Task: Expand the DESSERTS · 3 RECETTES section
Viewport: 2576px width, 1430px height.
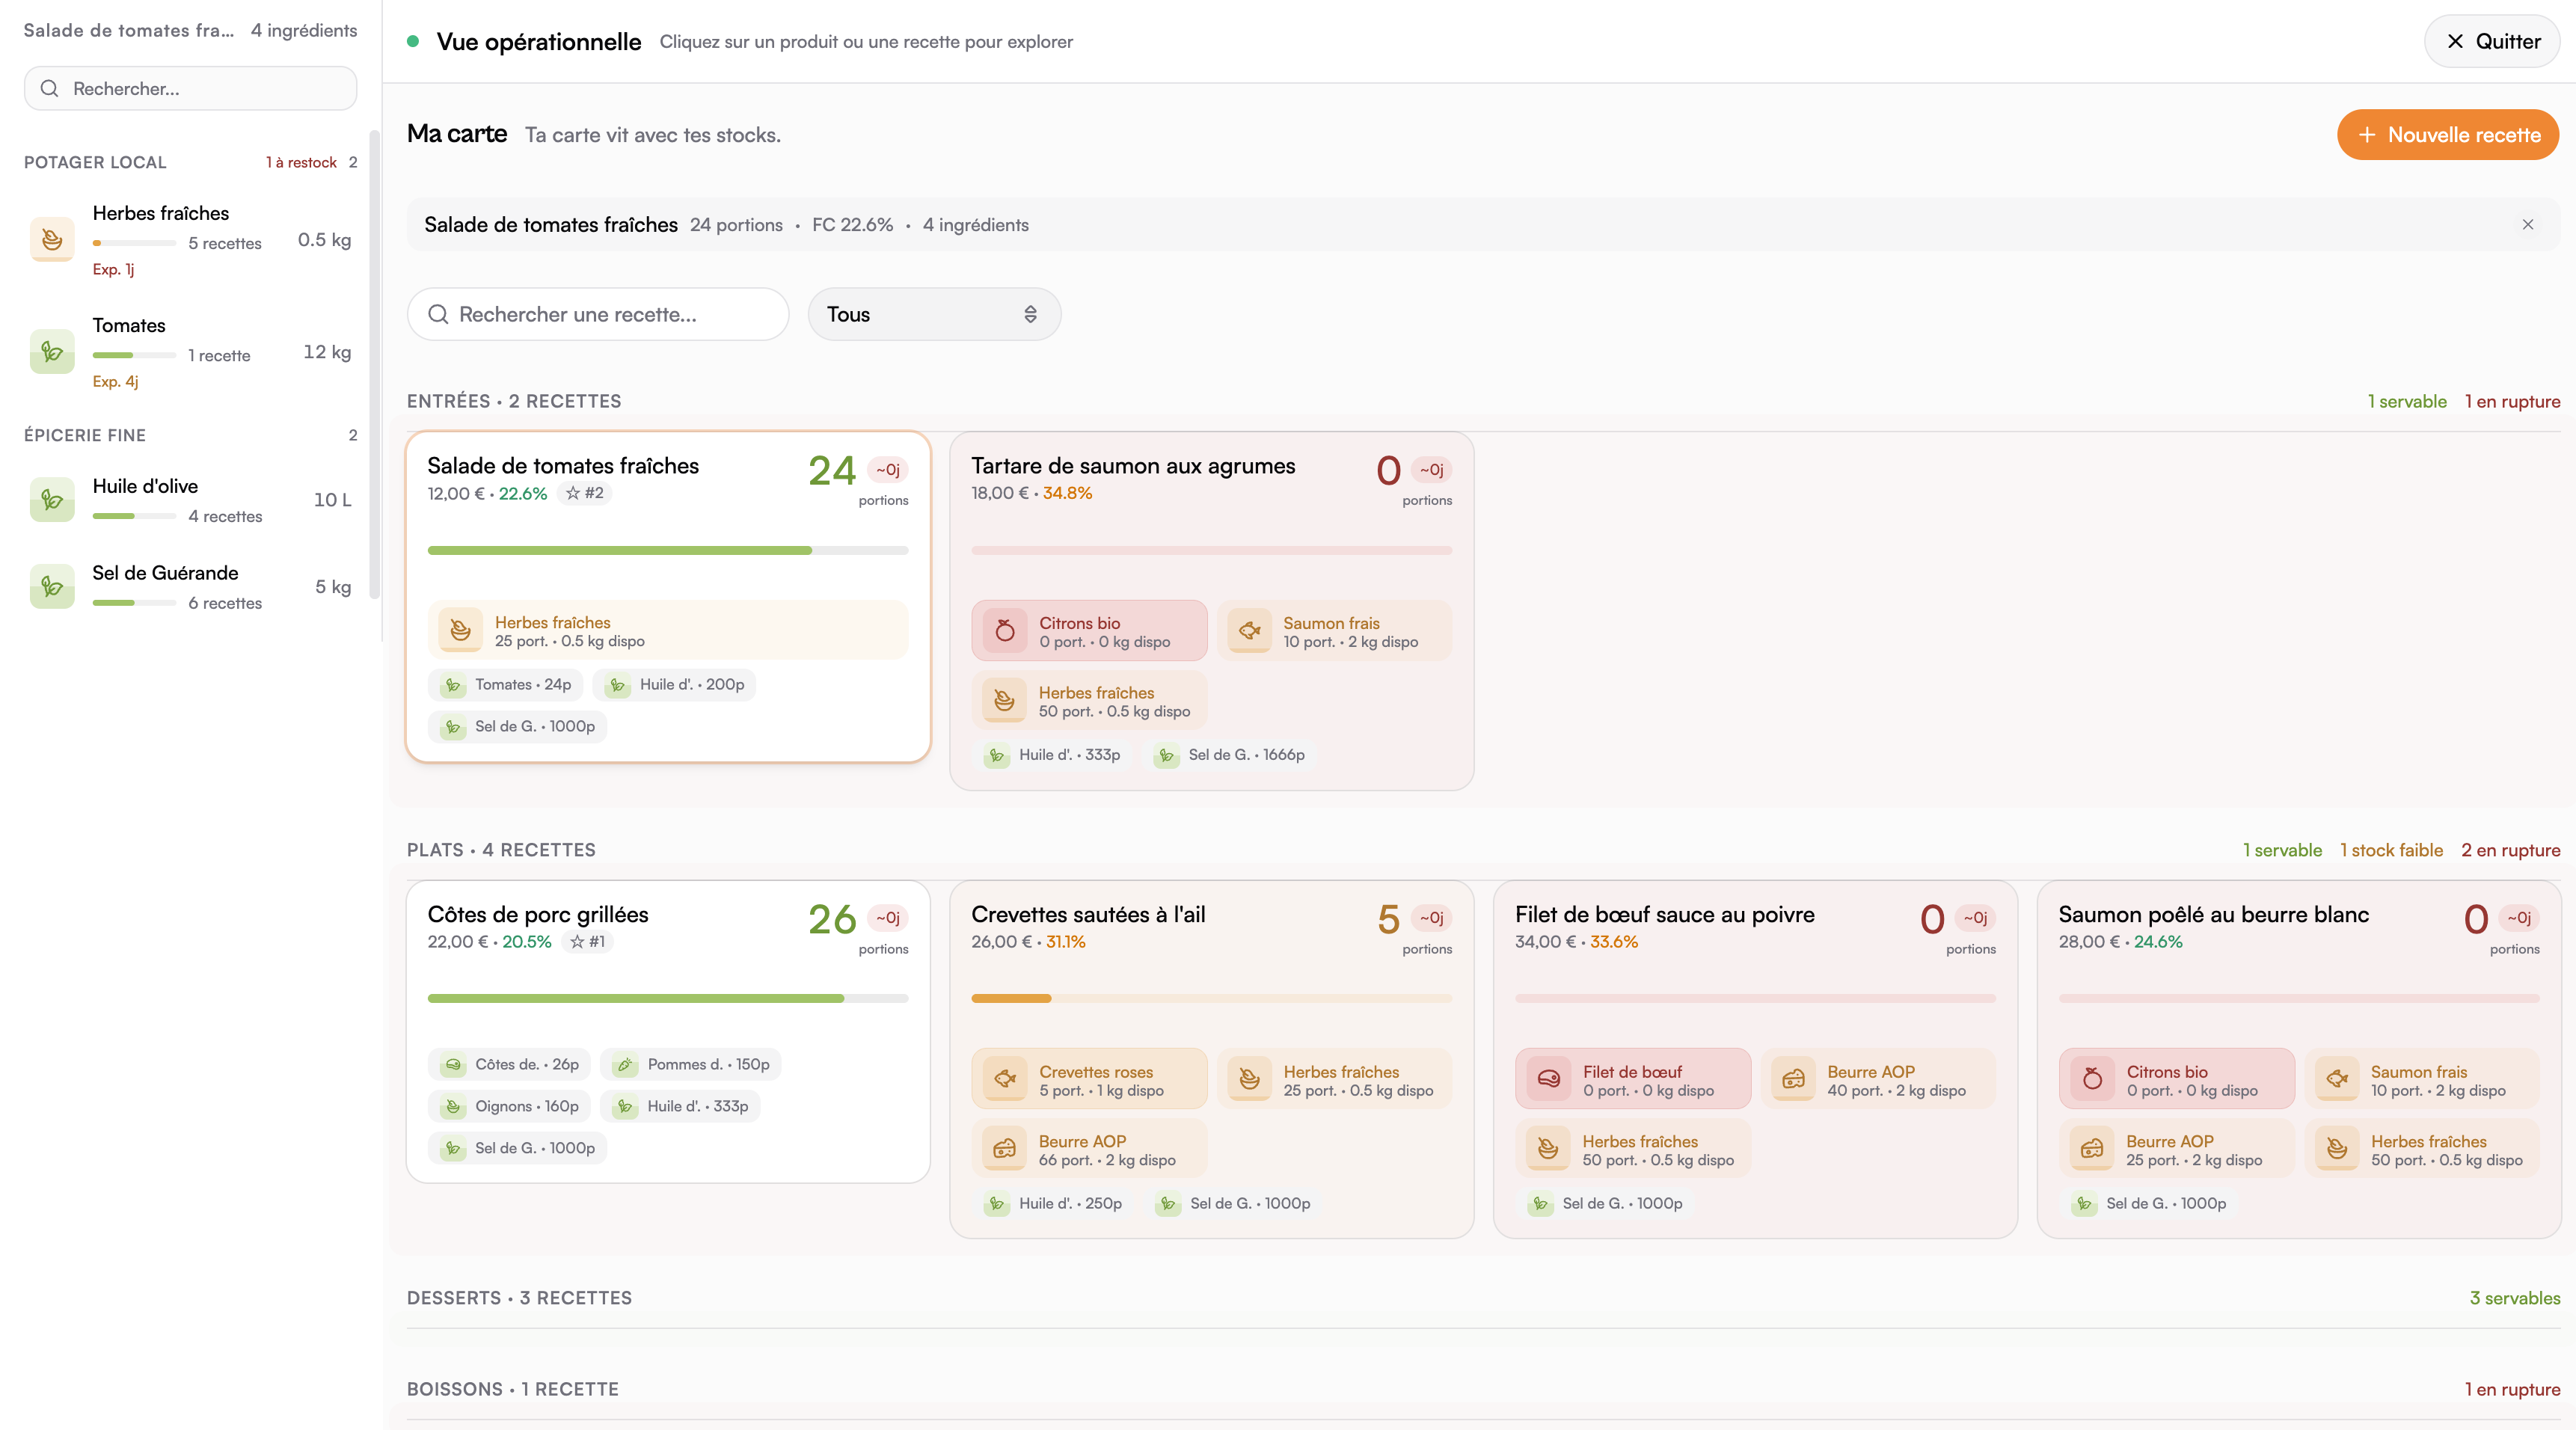Action: coord(519,1298)
